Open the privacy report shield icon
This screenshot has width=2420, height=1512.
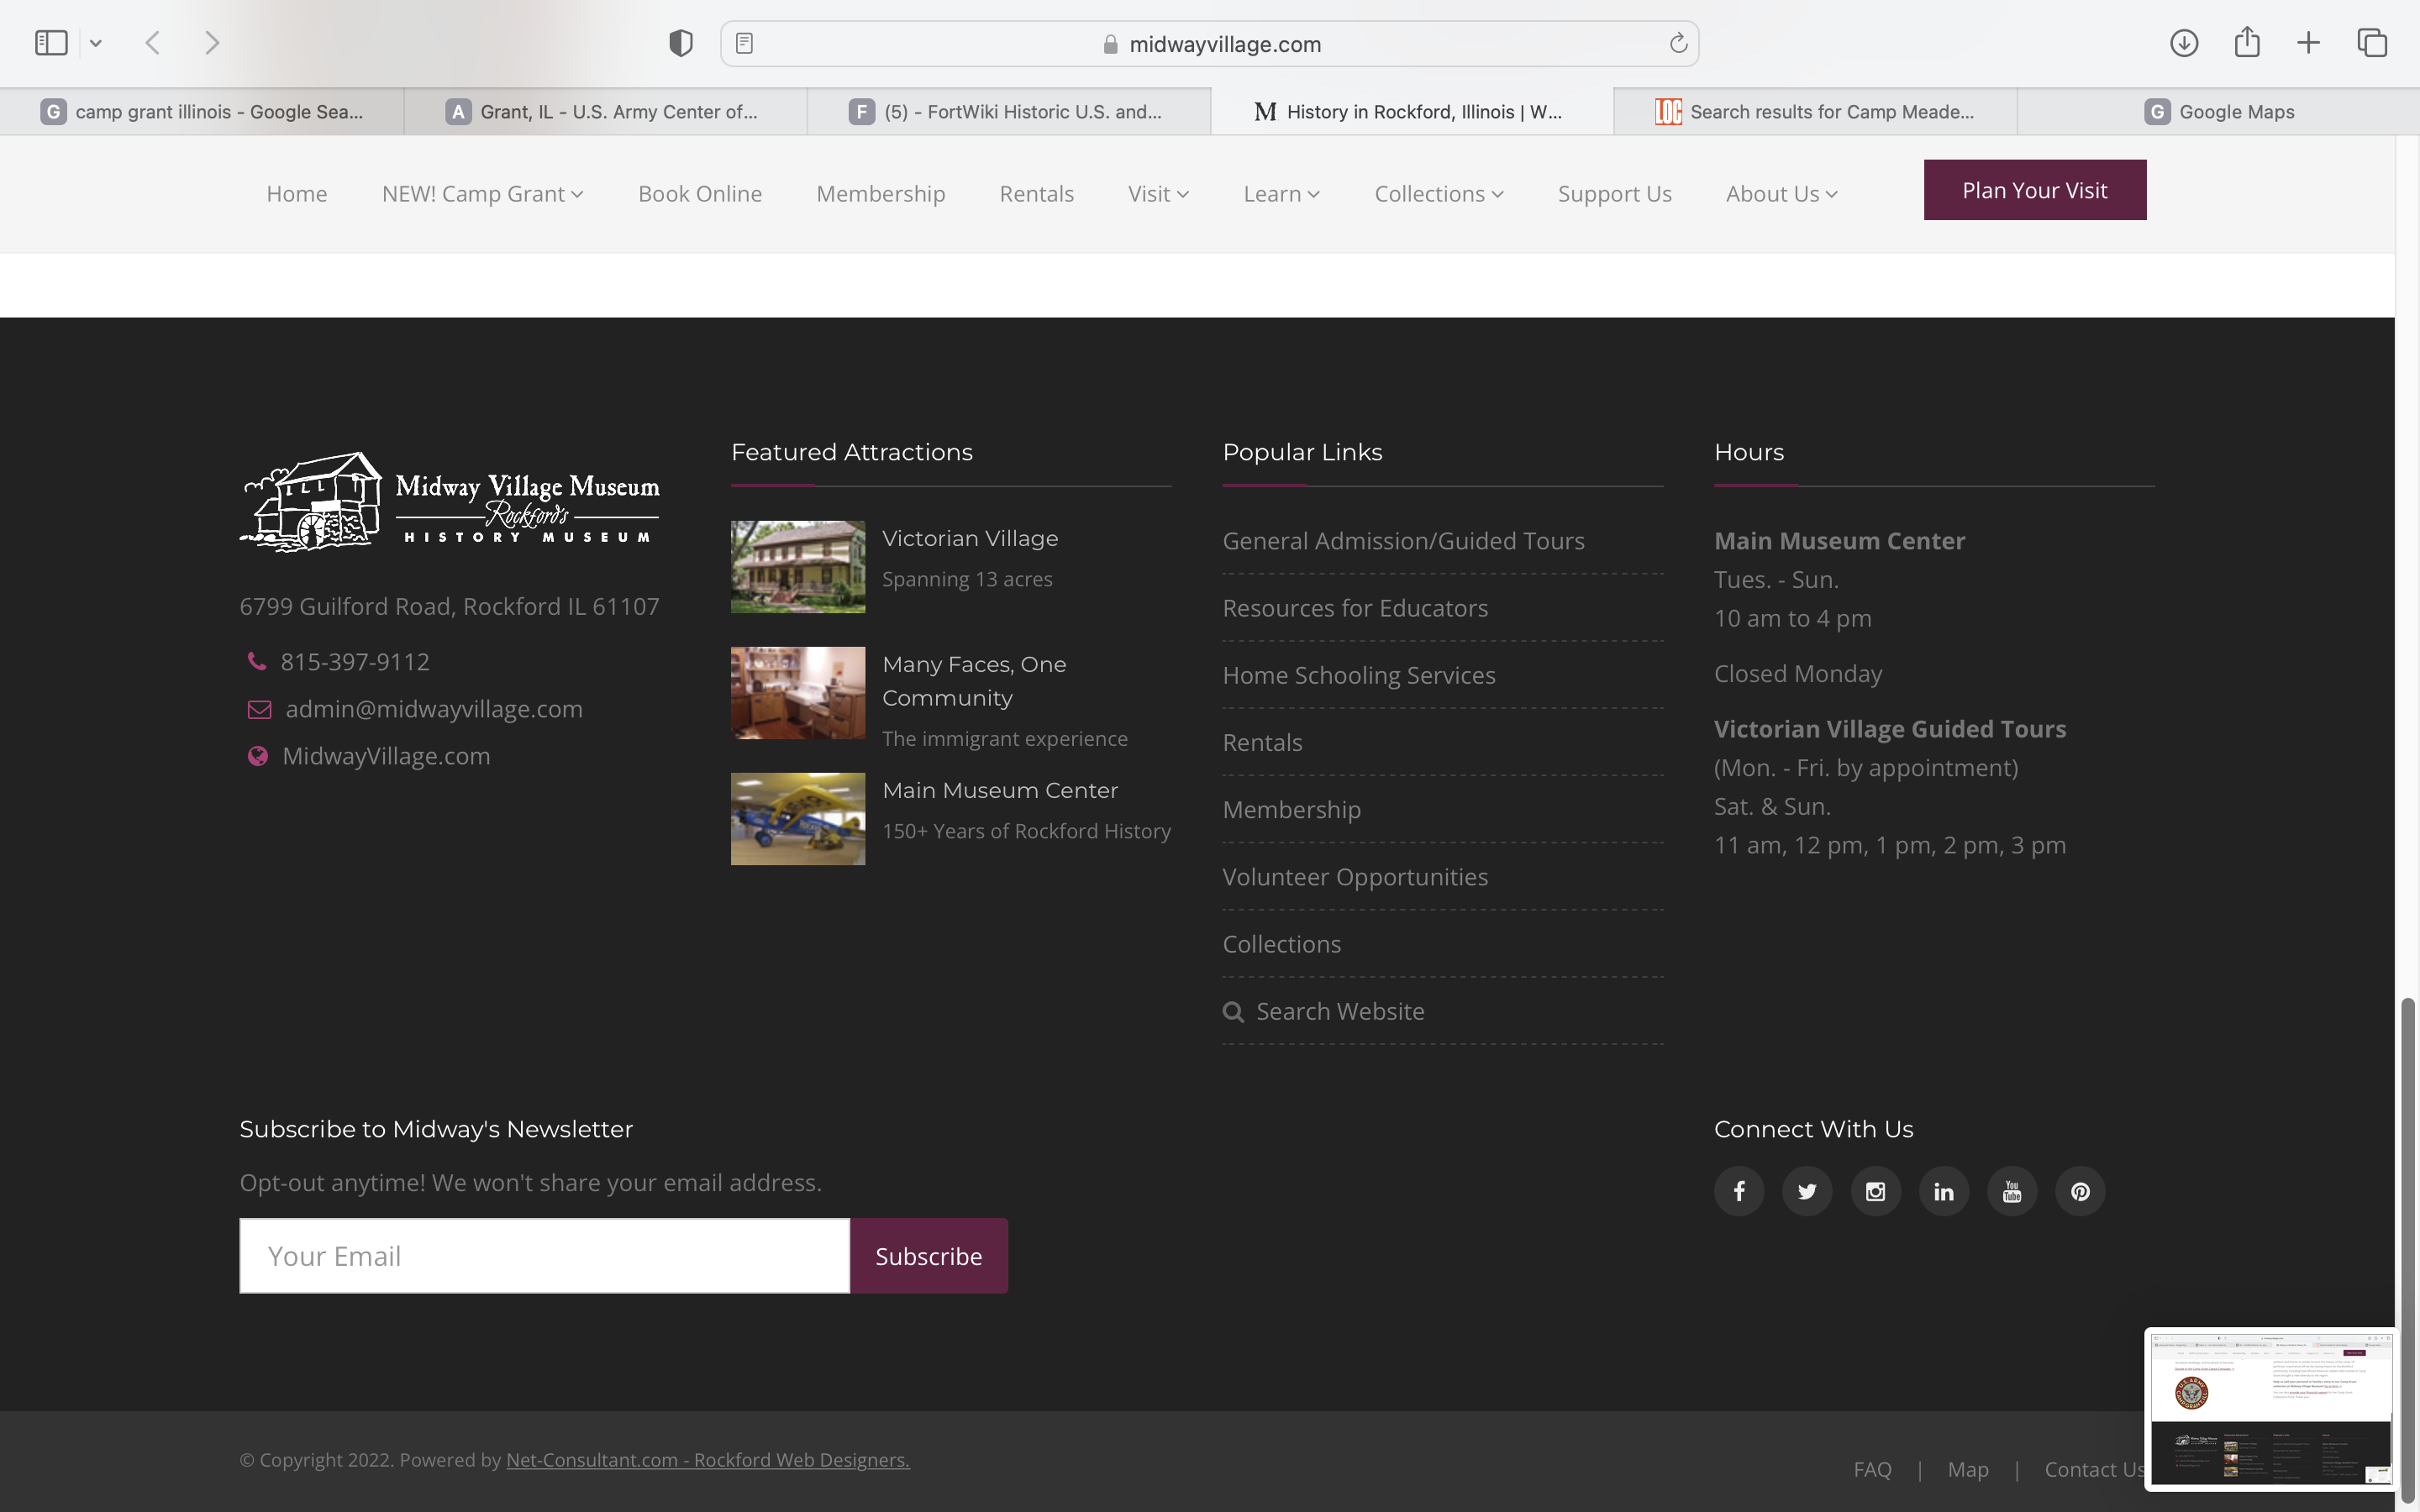click(681, 43)
